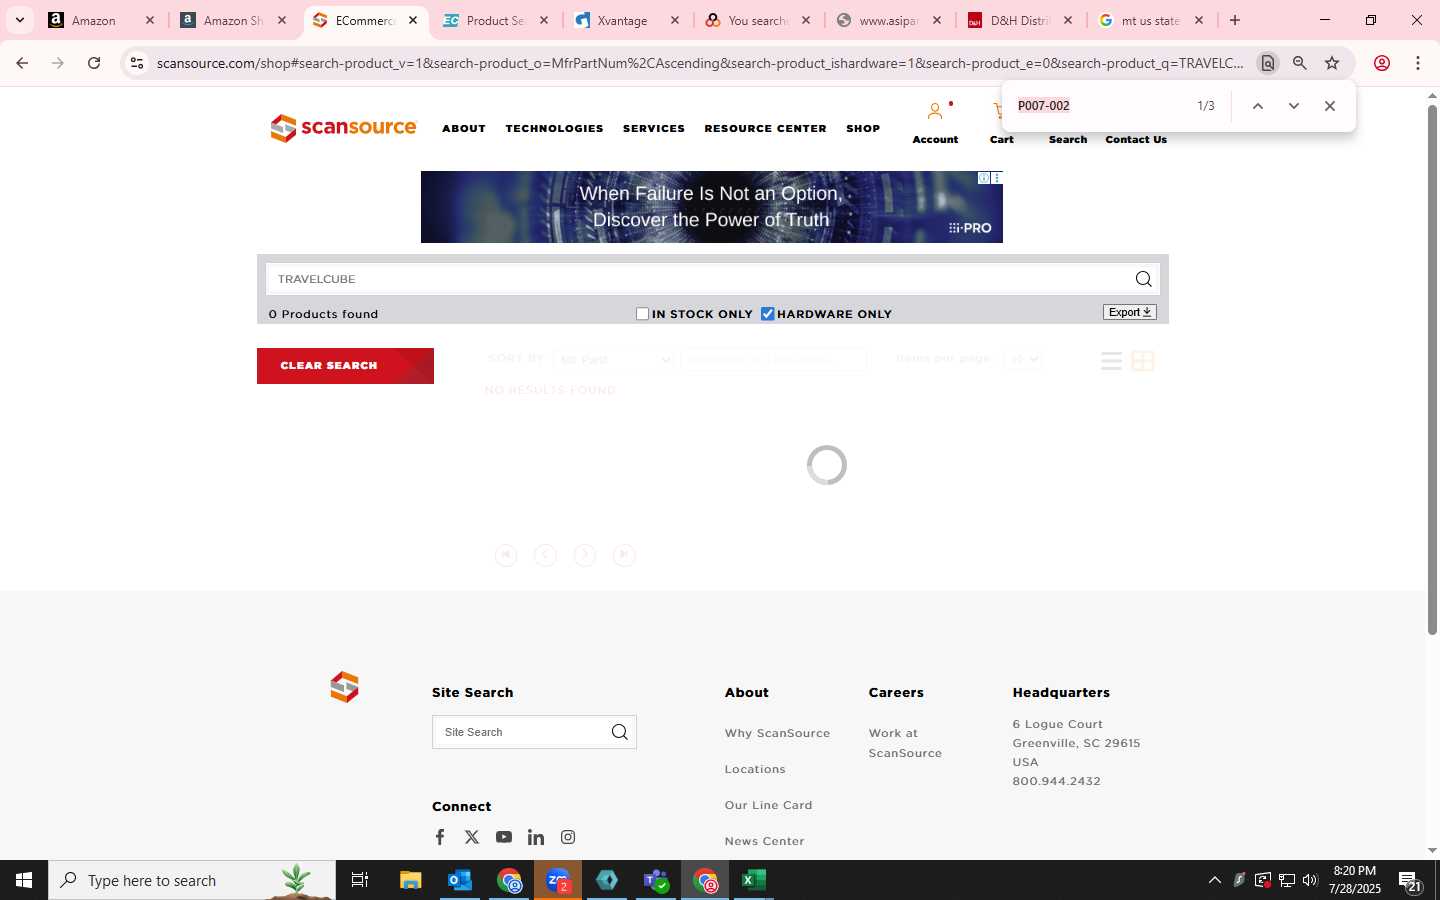Switch to the first Amazon tab
Viewport: 1440px width, 900px height.
tap(101, 20)
